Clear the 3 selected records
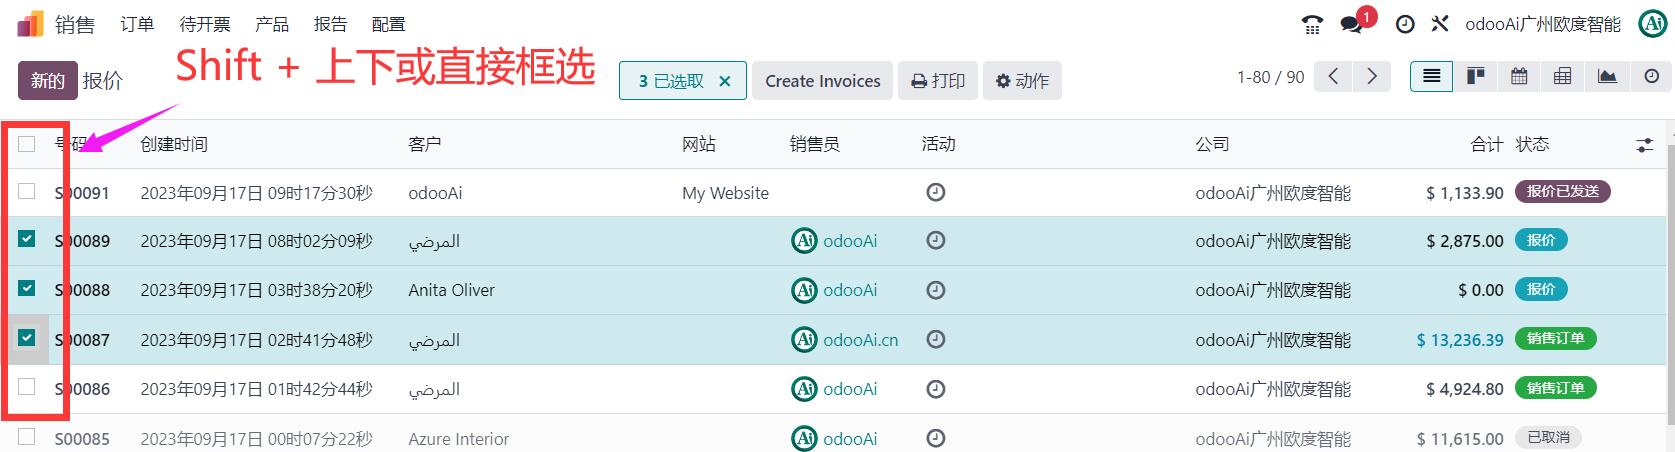 tap(725, 81)
